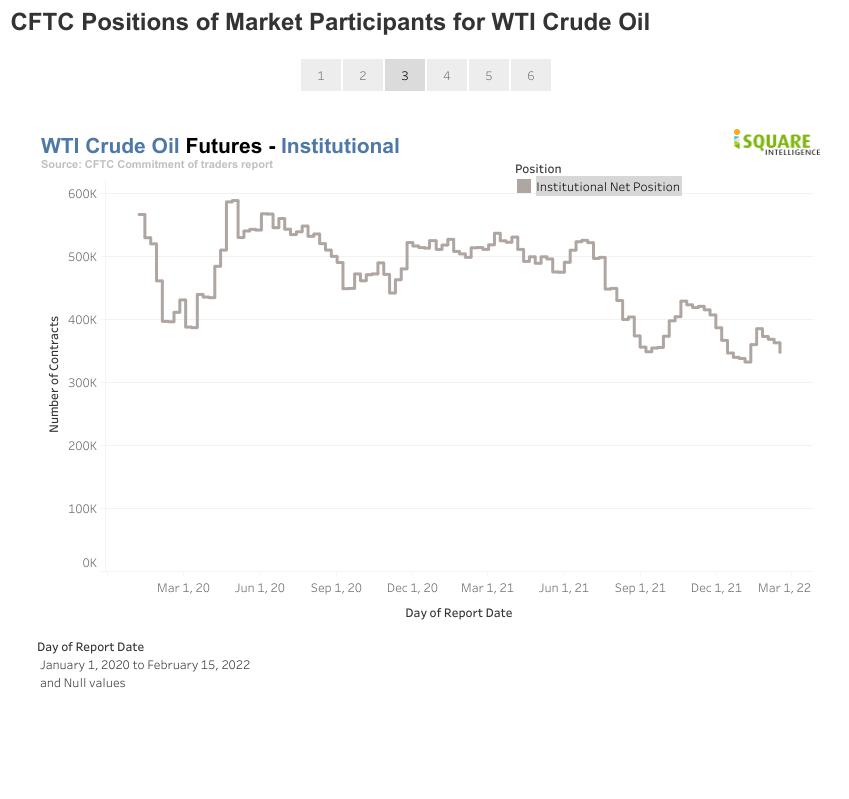Select the 300K y-axis tick label
The height and width of the screenshot is (799, 849).
pyautogui.click(x=82, y=383)
